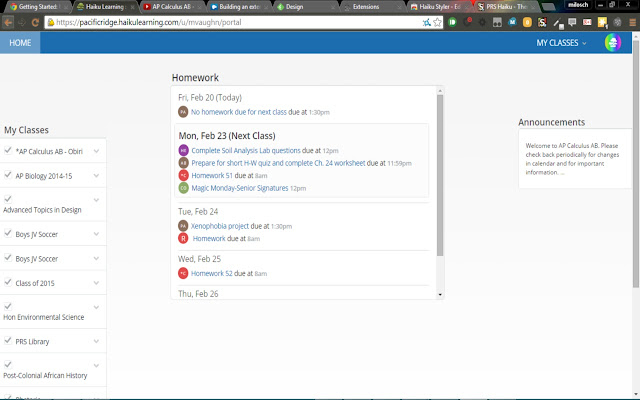640x400 pixels.
Task: Click red R avatar beside Homework
Action: click(183, 238)
